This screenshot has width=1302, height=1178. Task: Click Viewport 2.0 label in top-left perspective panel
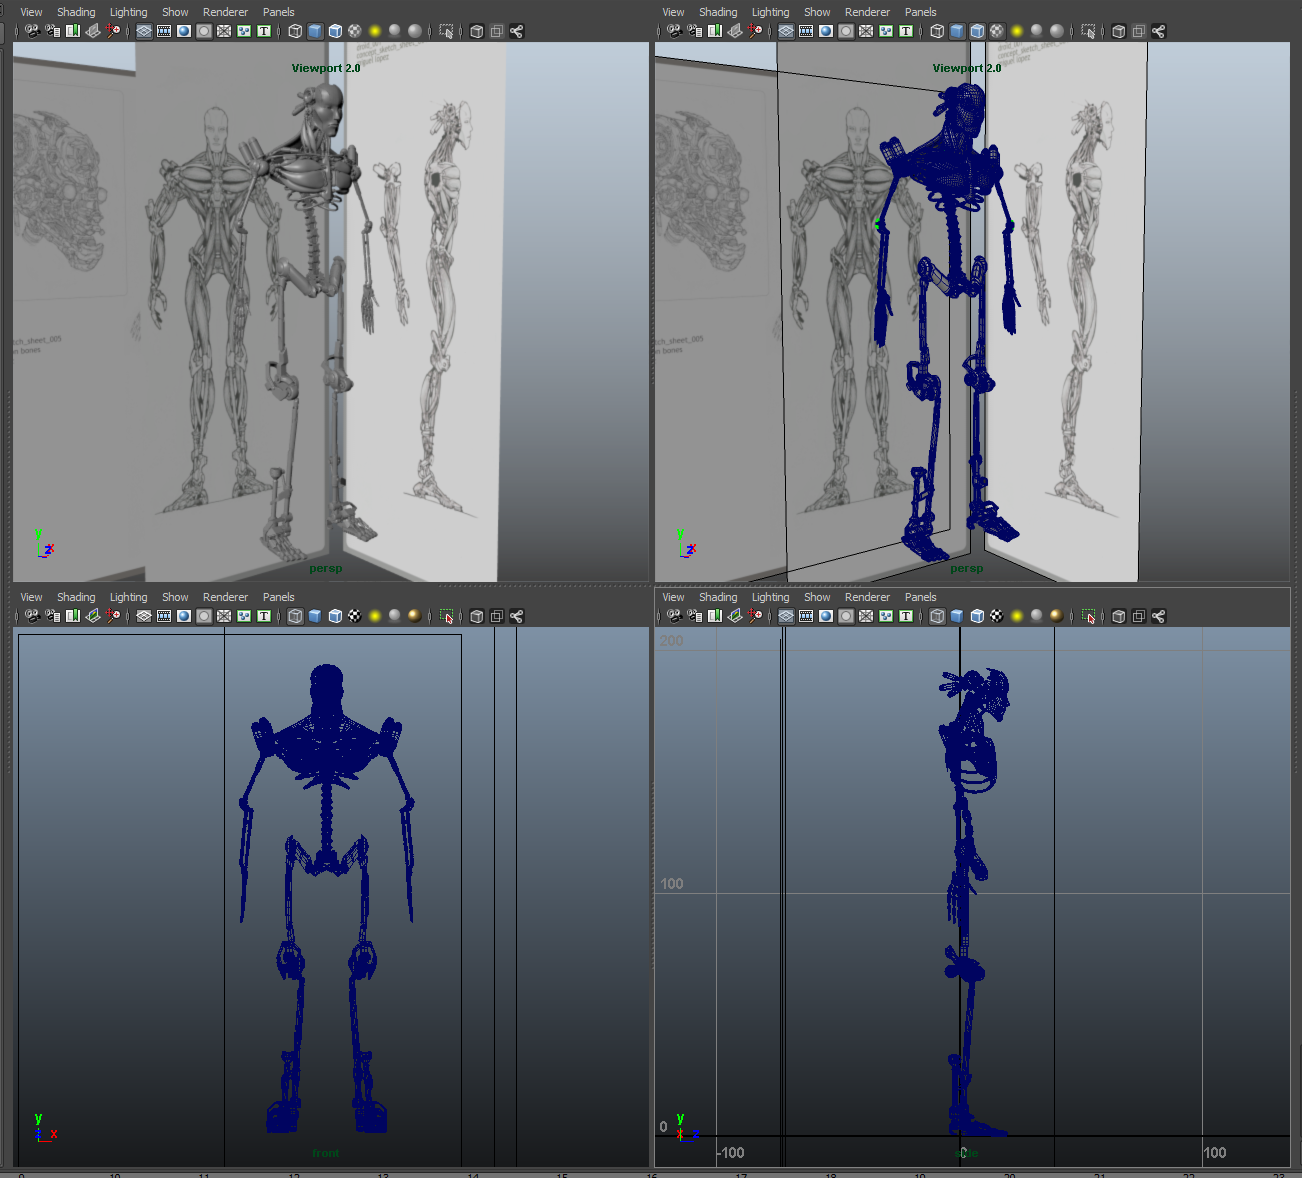point(326,68)
